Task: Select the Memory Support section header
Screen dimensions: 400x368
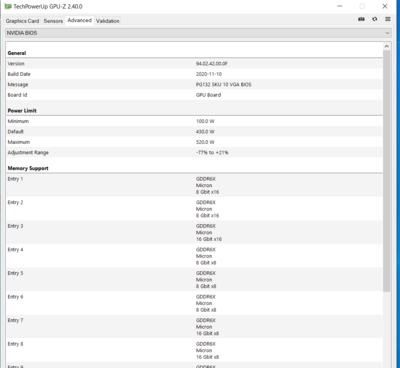Action: [28, 168]
